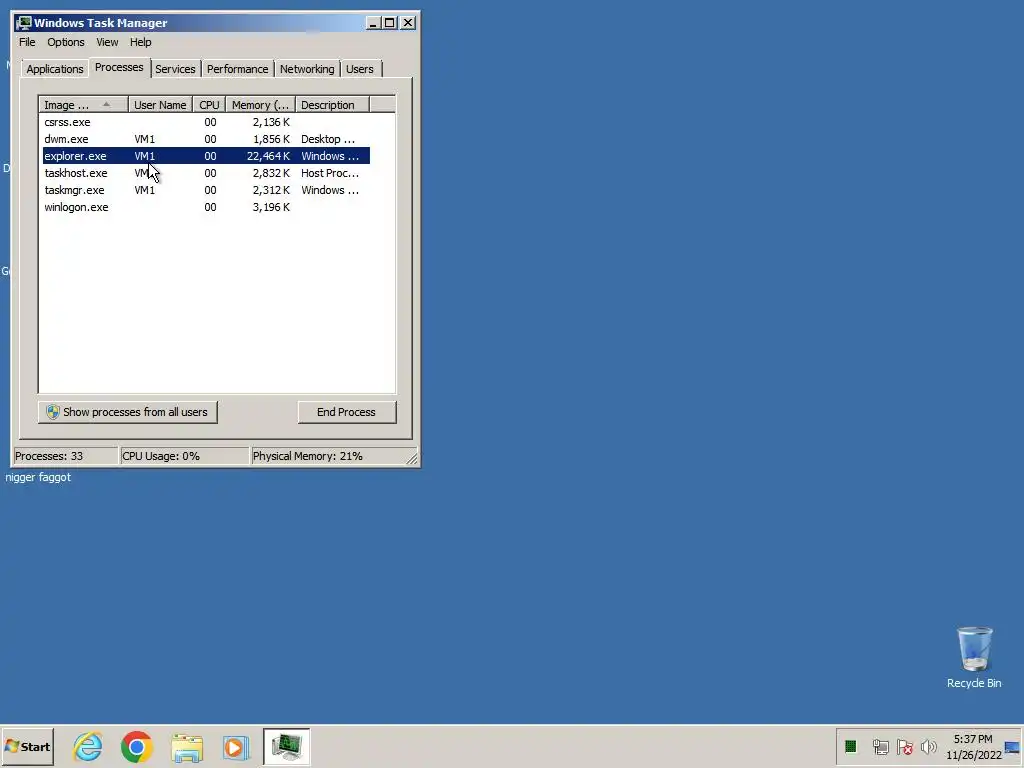
Task: Click the Host Proc... description cell
Action: [x=330, y=173]
